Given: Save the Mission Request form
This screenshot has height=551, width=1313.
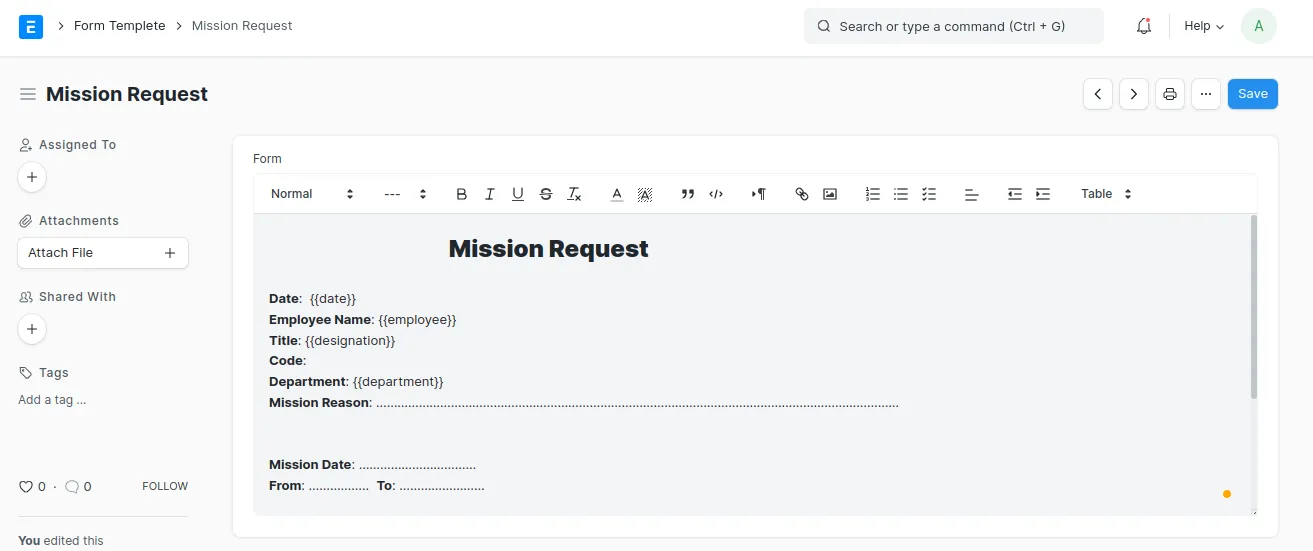Looking at the screenshot, I should 1253,94.
